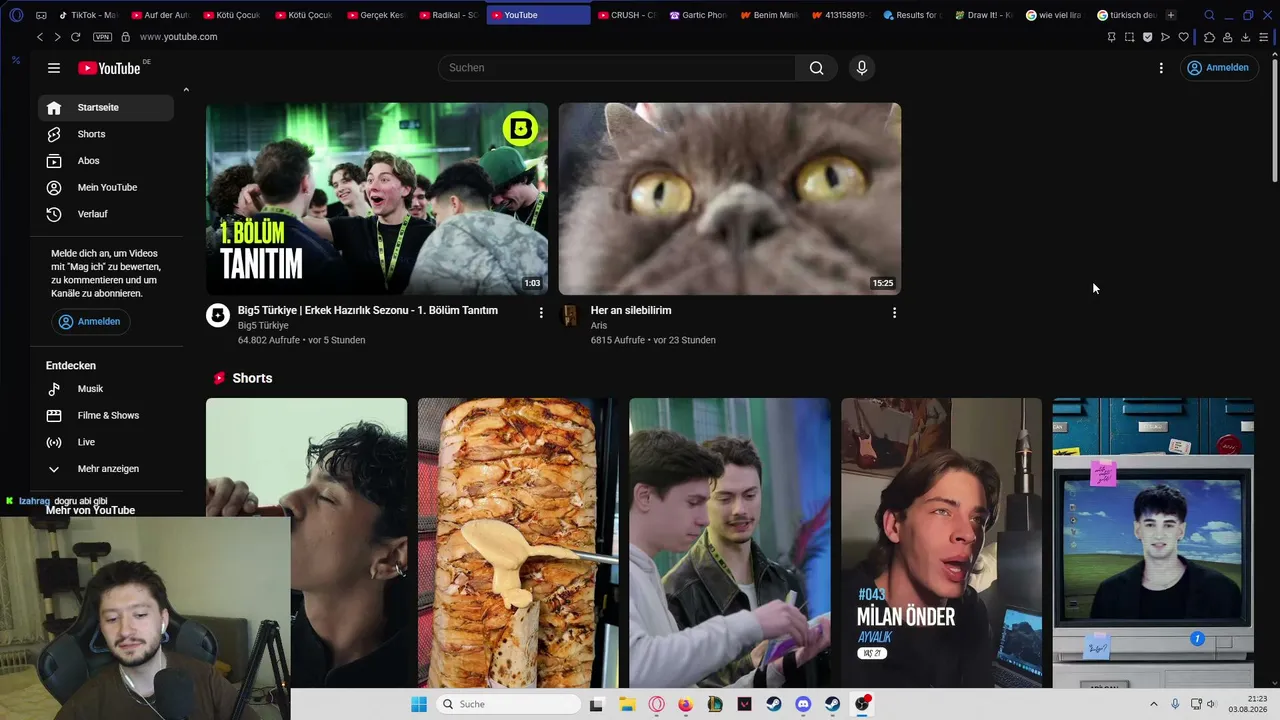The width and height of the screenshot is (1280, 720).
Task: Open Musik in the Entdecken section
Action: (x=106, y=389)
